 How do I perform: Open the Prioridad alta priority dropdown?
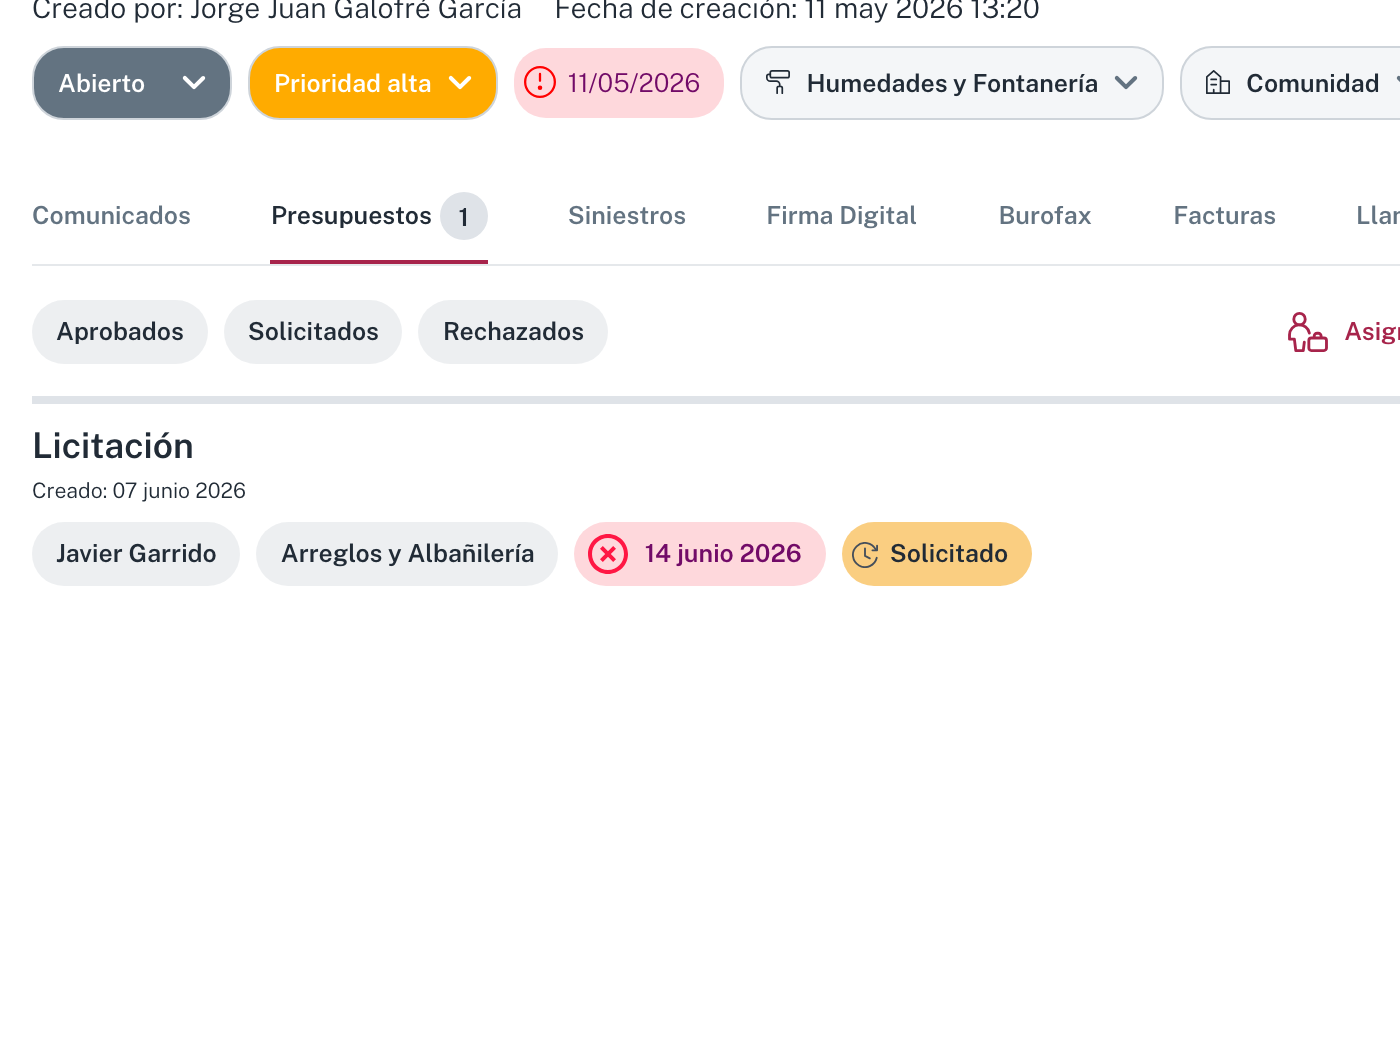373,83
